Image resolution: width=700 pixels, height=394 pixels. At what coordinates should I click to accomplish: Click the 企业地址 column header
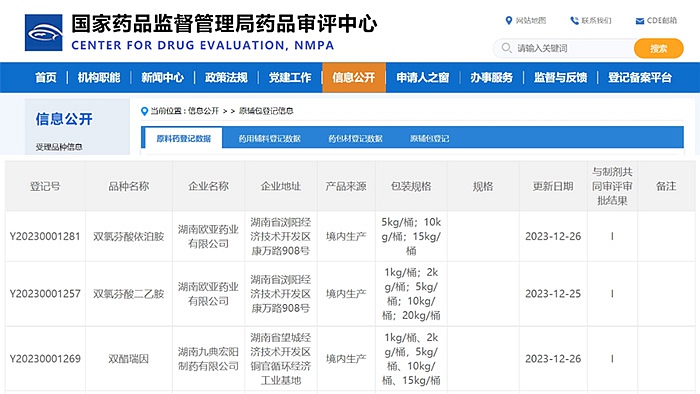[x=281, y=186]
